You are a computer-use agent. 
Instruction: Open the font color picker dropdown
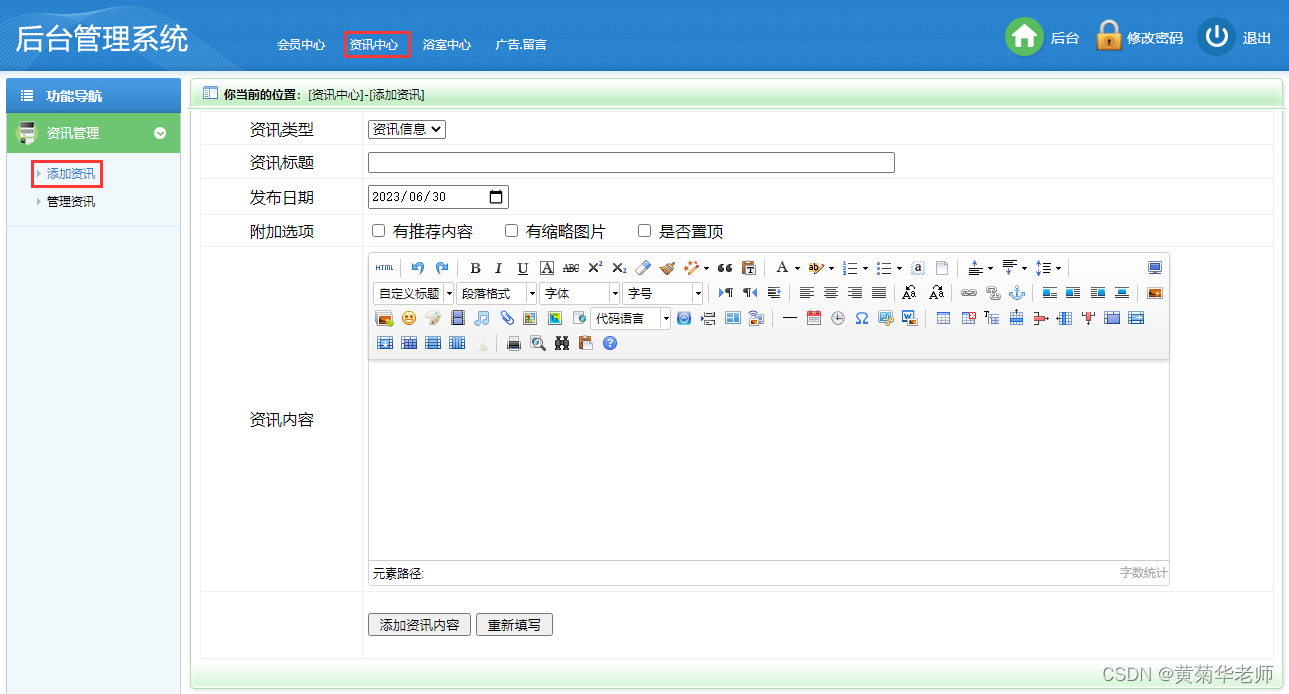(x=794, y=267)
